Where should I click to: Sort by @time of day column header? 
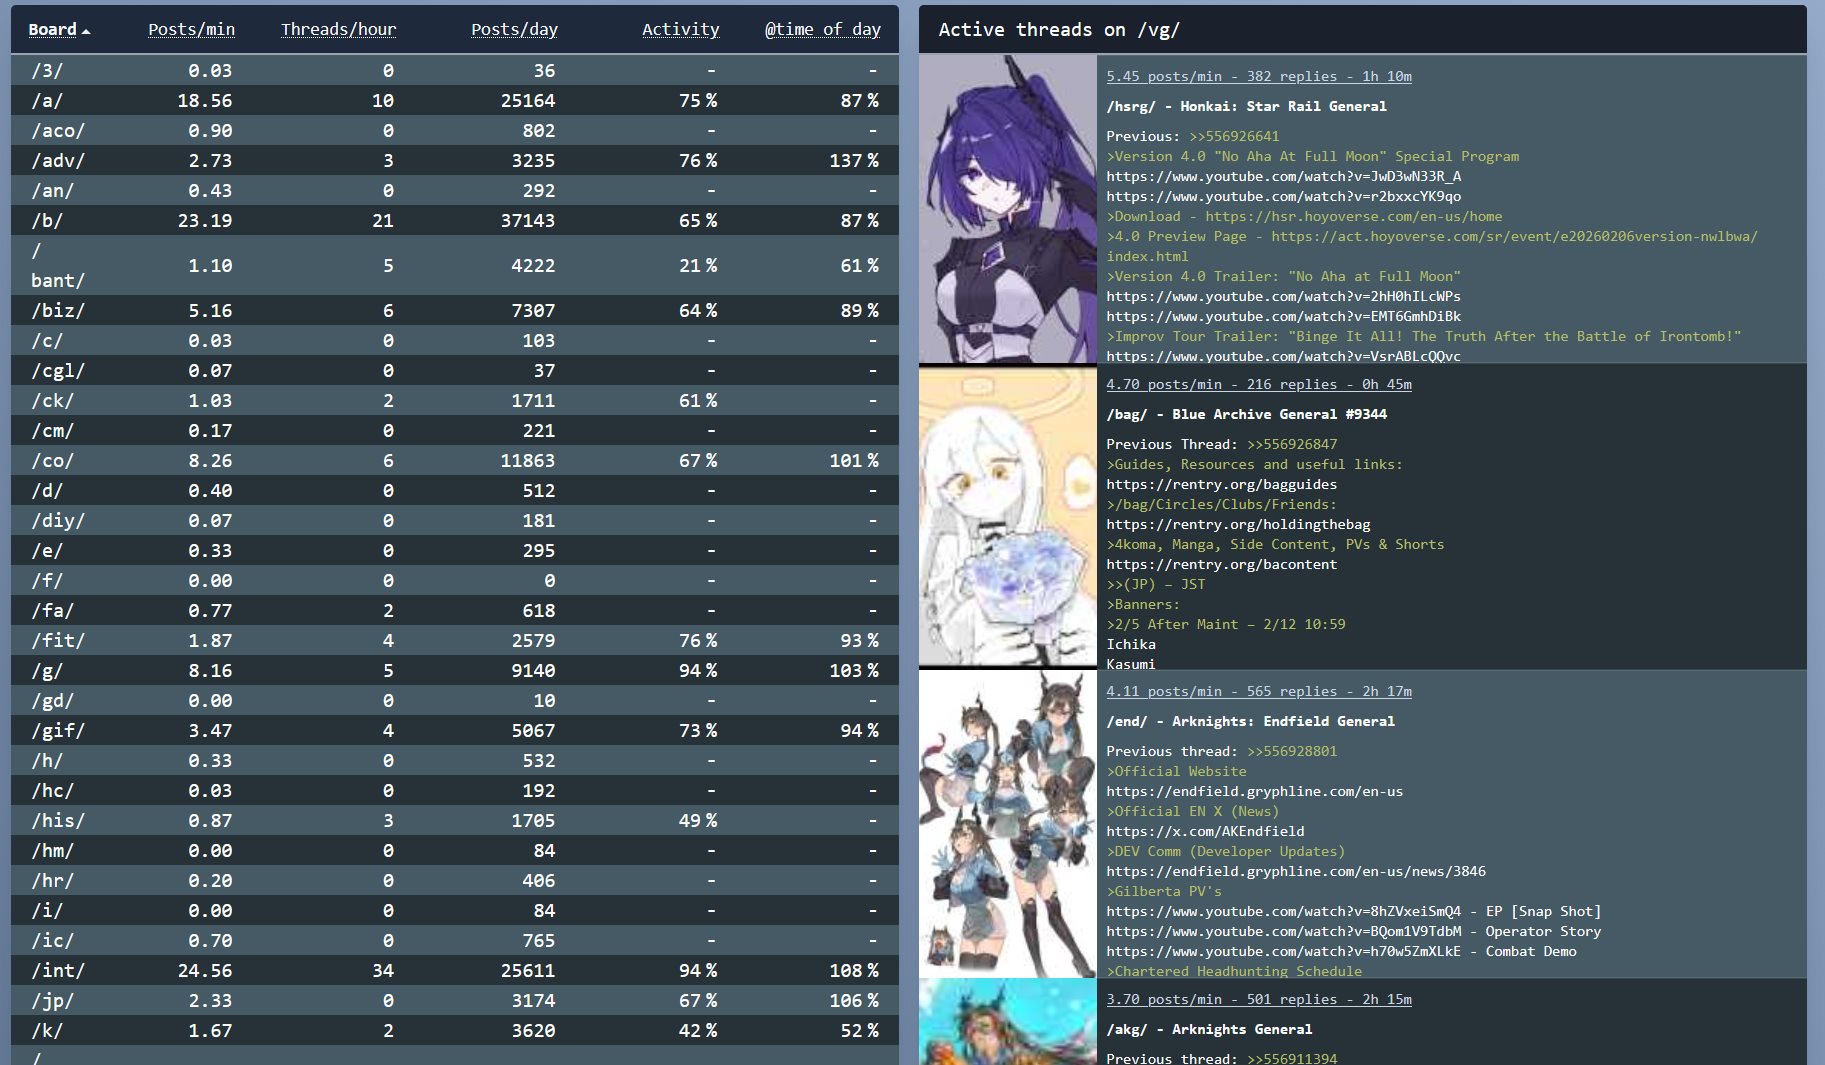(x=822, y=29)
